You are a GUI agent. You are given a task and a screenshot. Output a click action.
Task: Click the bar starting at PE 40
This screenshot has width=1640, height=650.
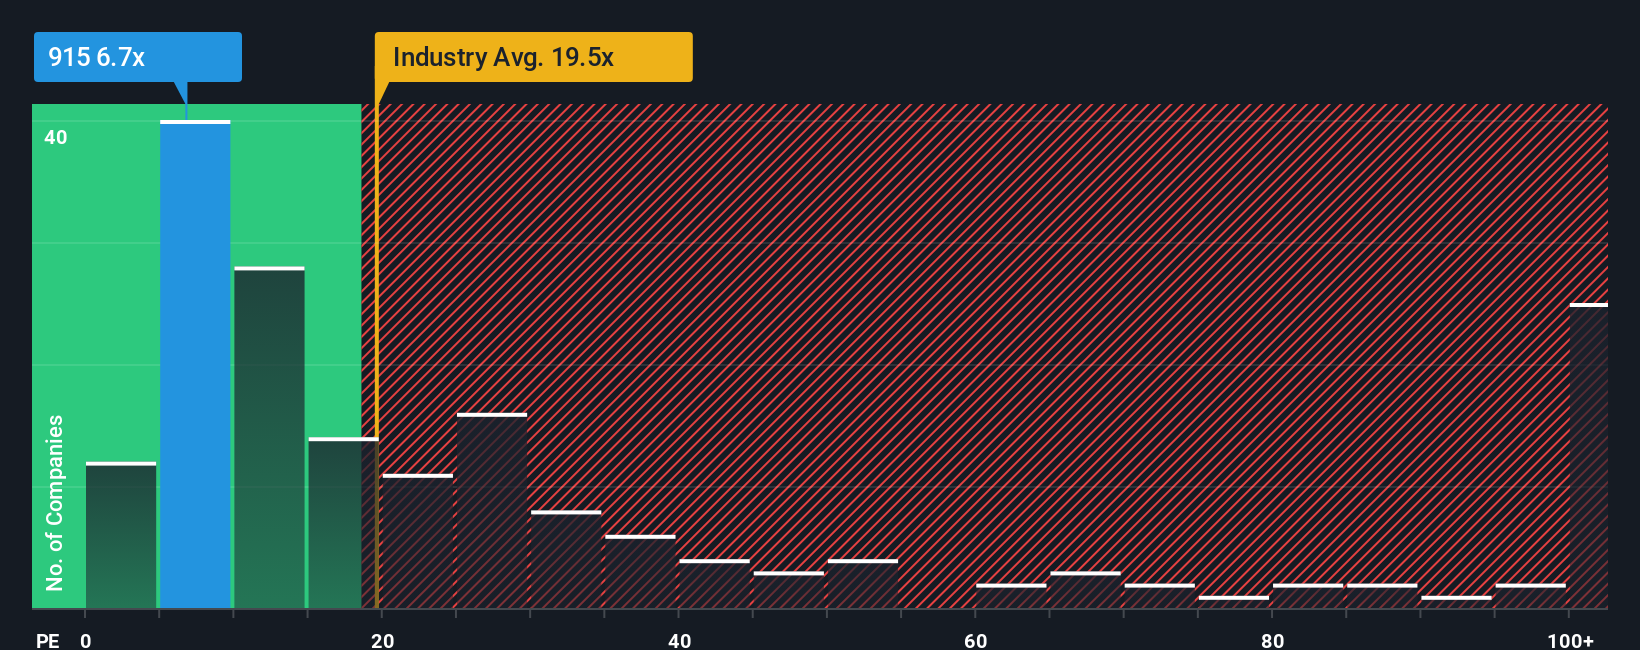[x=714, y=584]
